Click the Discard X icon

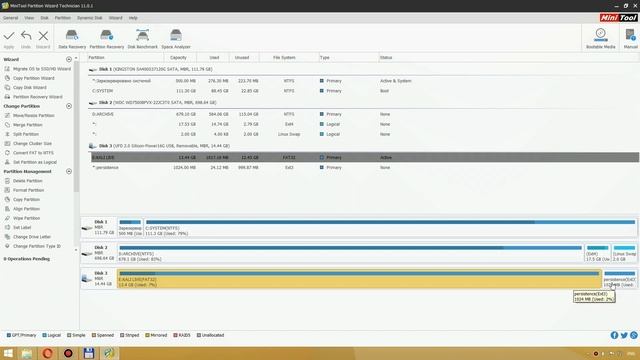43,36
